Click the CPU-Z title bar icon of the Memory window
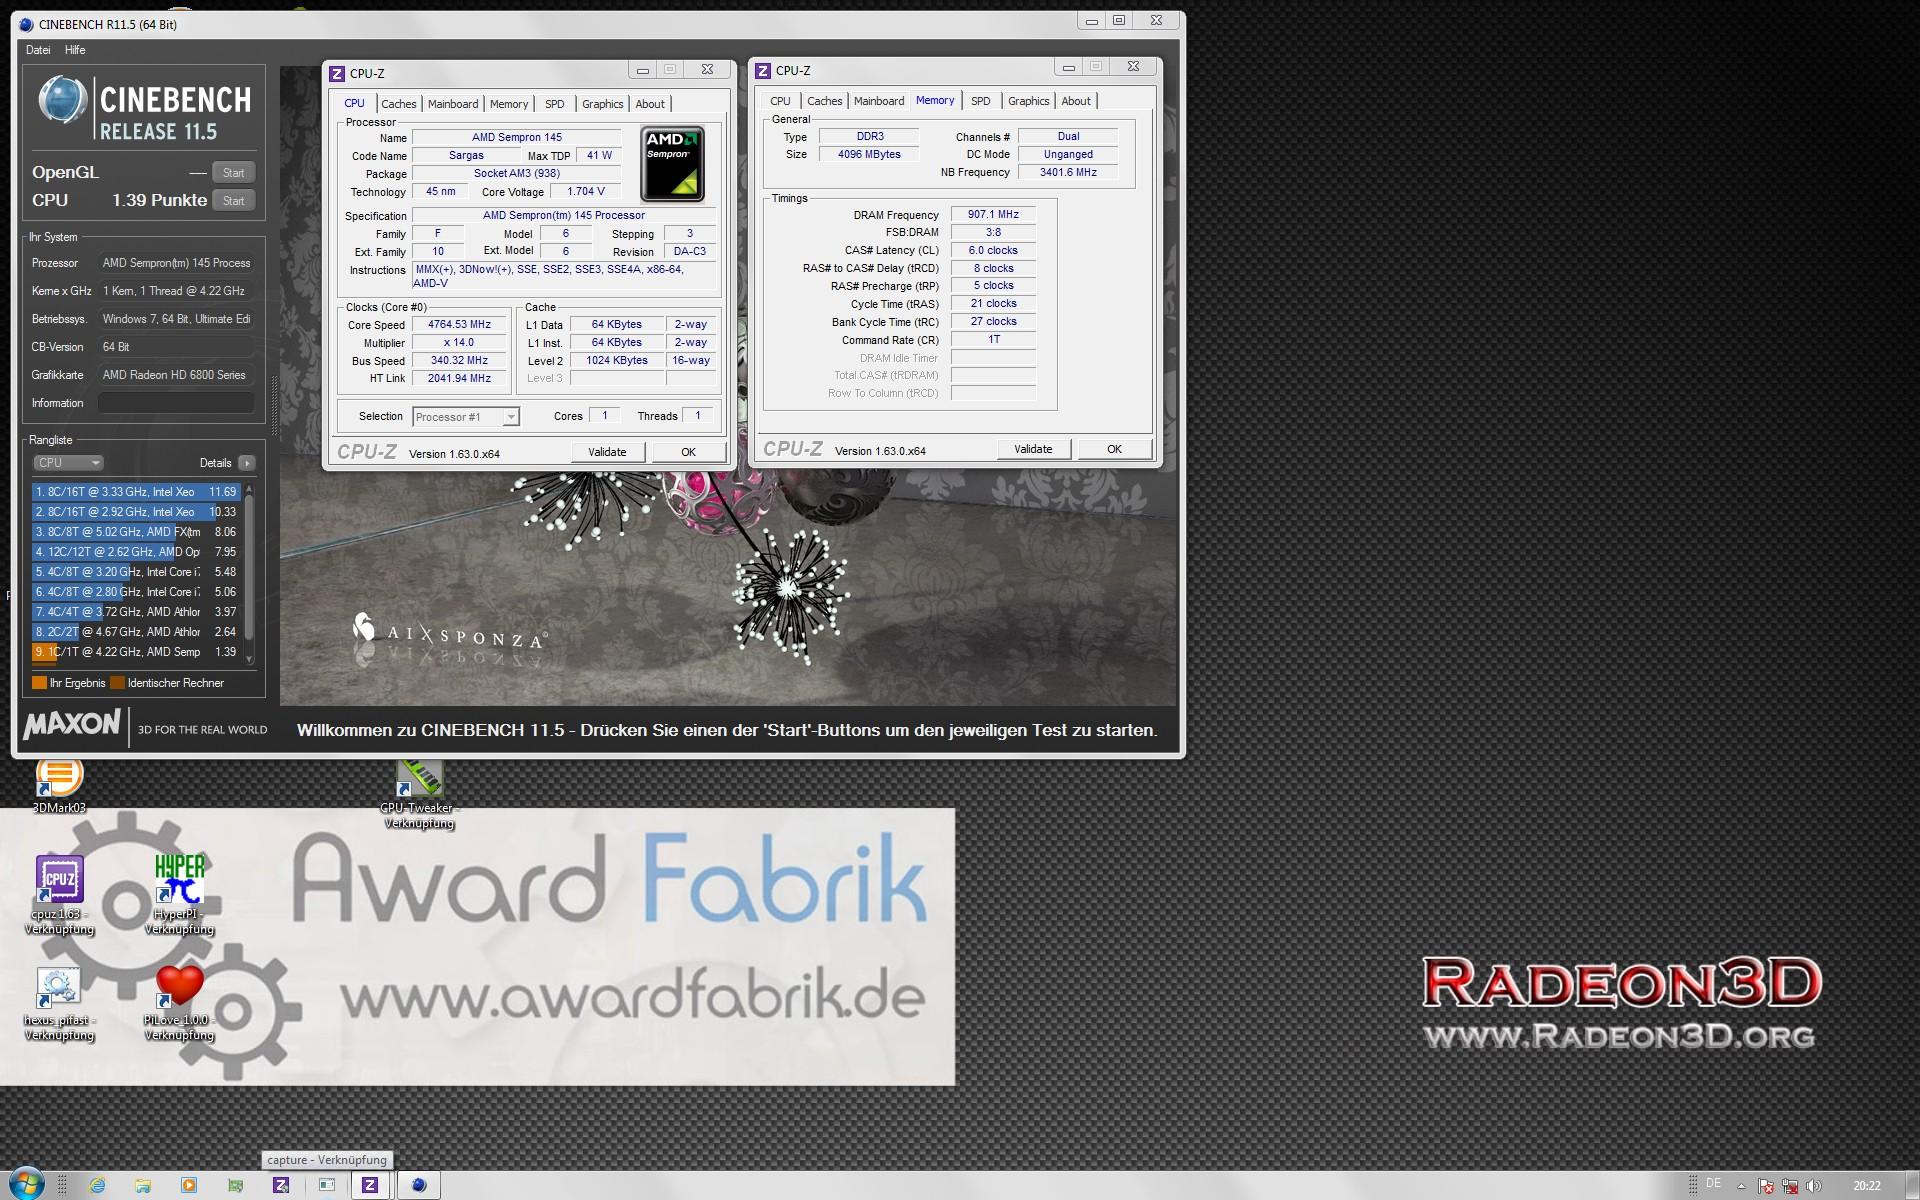 [x=763, y=70]
